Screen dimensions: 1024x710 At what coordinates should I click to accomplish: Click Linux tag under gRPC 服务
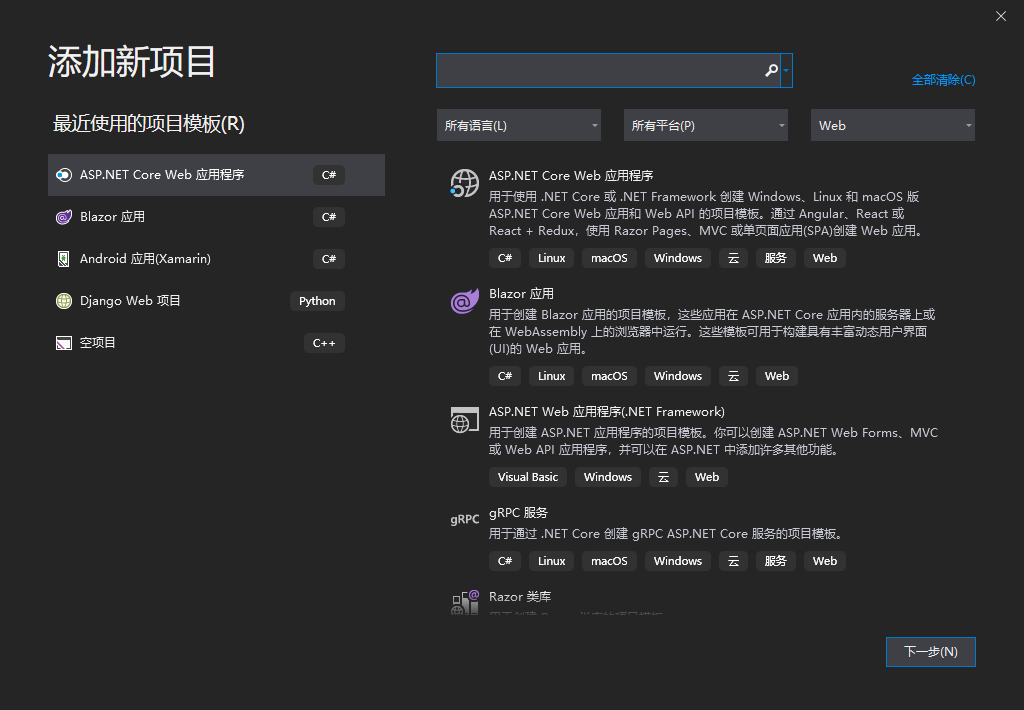551,561
